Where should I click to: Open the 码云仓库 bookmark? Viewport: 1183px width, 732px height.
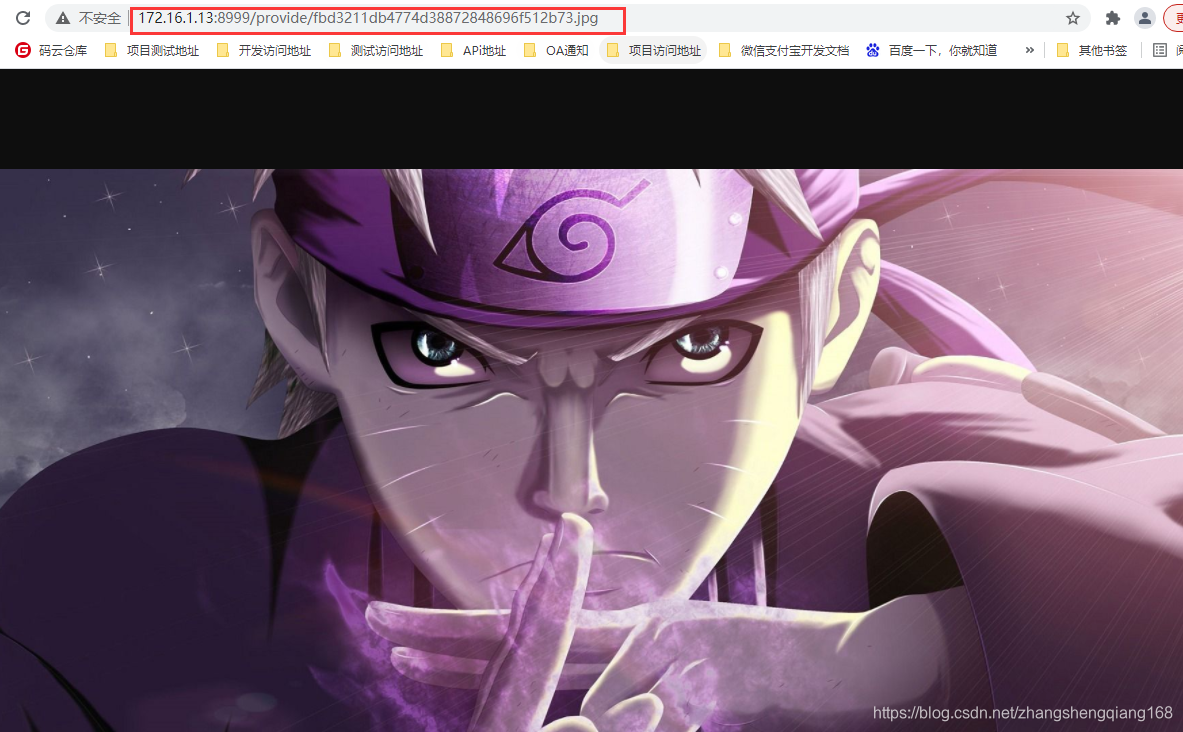(x=51, y=51)
